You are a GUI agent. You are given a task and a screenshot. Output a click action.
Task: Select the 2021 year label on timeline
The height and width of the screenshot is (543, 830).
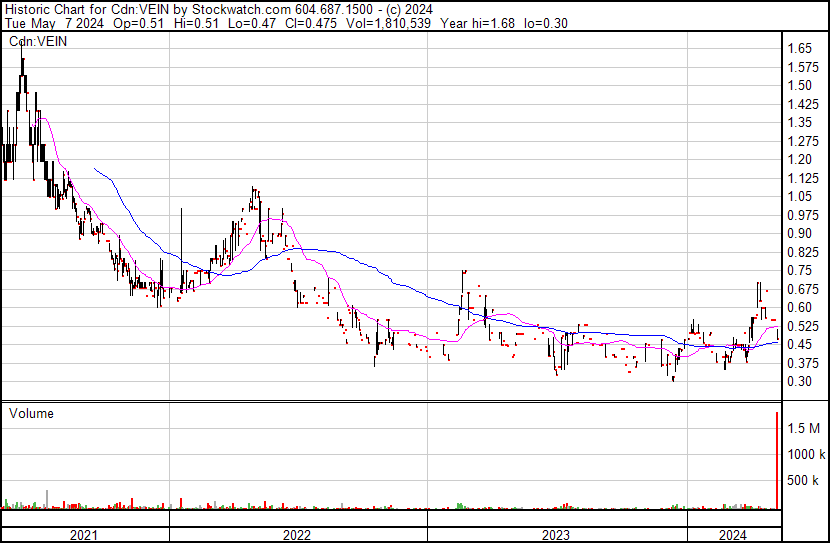[84, 535]
